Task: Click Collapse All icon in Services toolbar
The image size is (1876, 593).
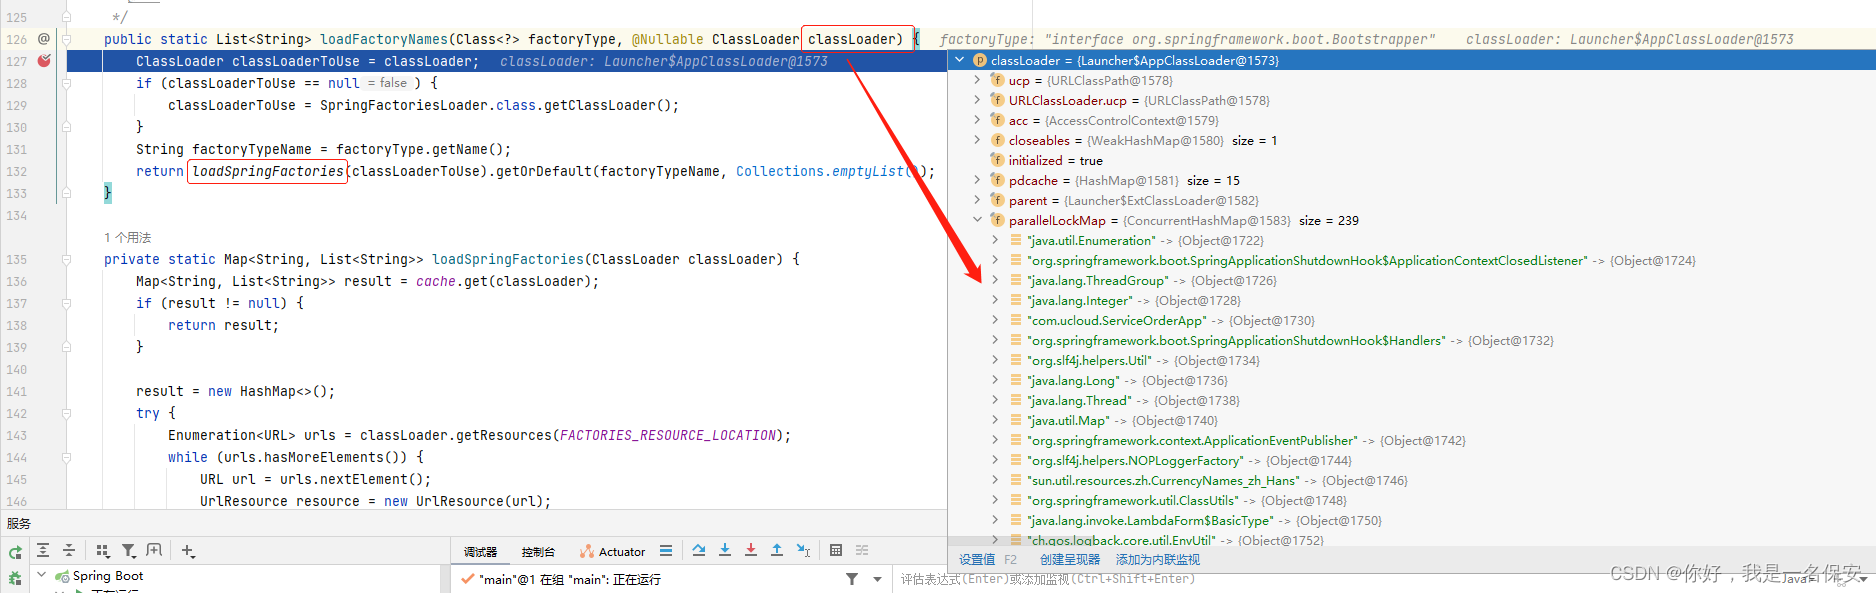Action: (69, 550)
